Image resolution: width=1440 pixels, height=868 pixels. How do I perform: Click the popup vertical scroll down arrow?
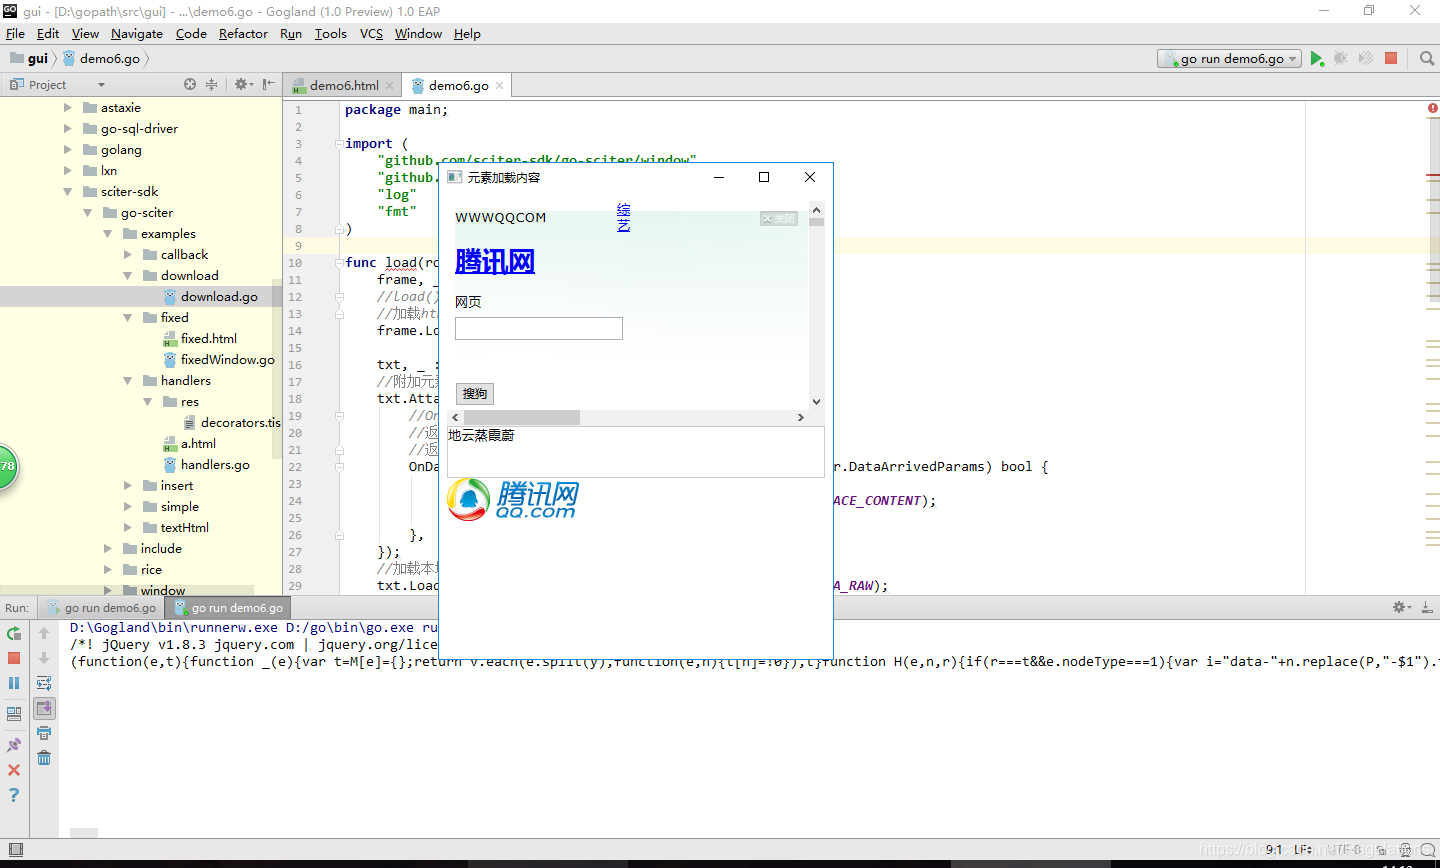tap(816, 402)
